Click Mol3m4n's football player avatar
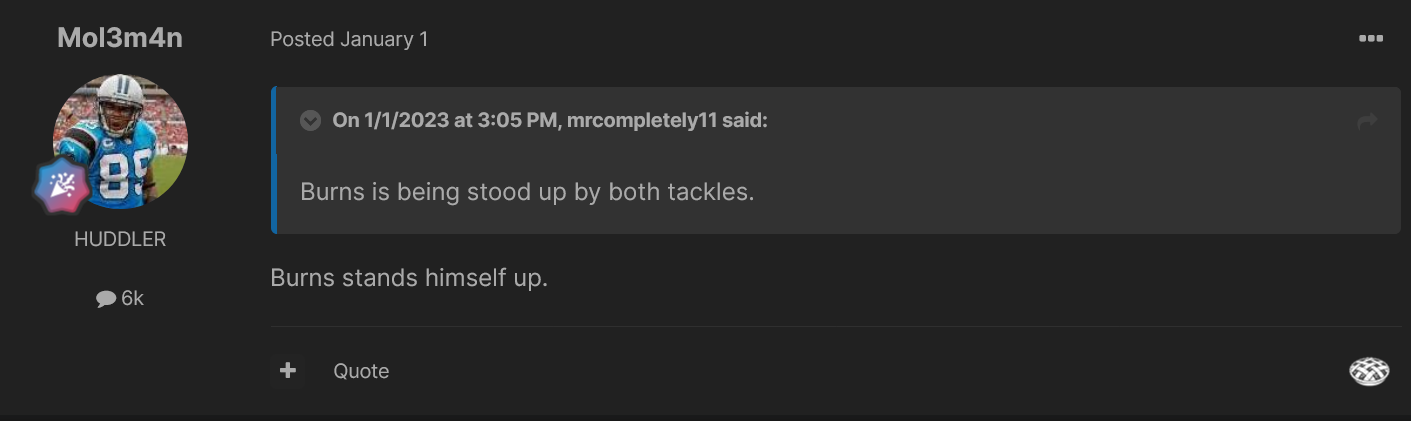The width and height of the screenshot is (1411, 421). click(x=120, y=142)
